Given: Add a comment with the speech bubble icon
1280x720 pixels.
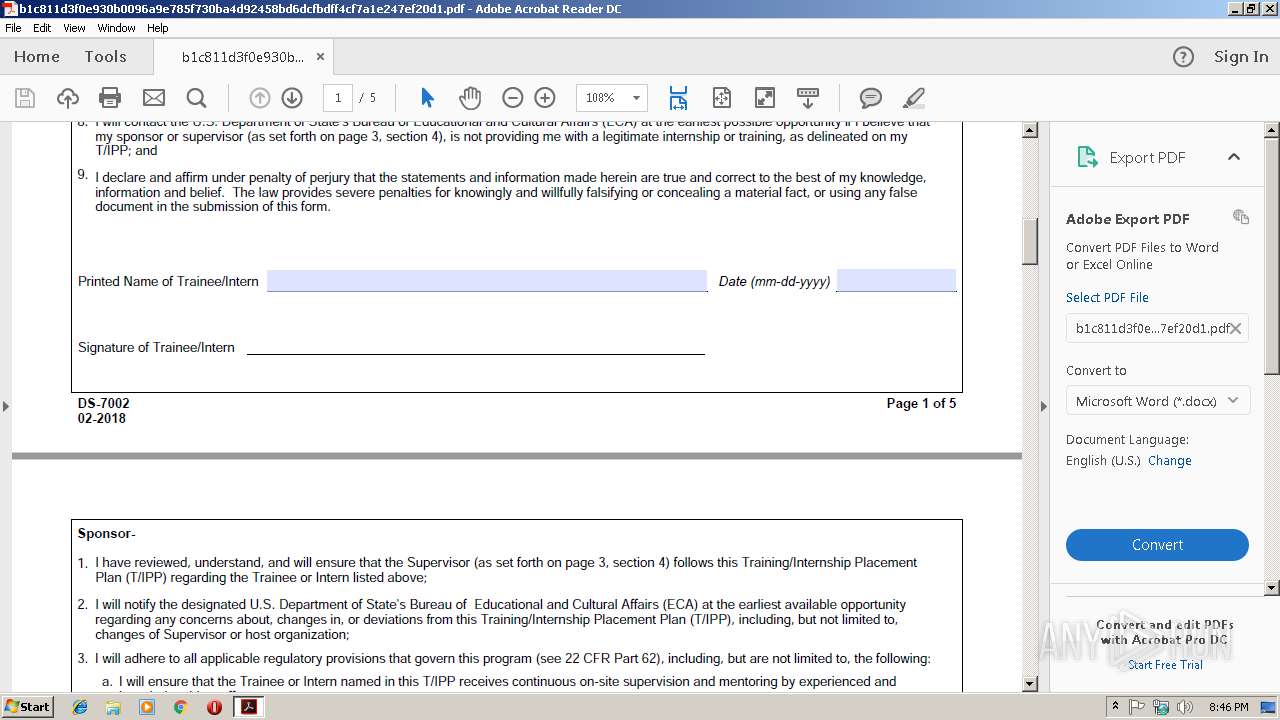Looking at the screenshot, I should [871, 98].
